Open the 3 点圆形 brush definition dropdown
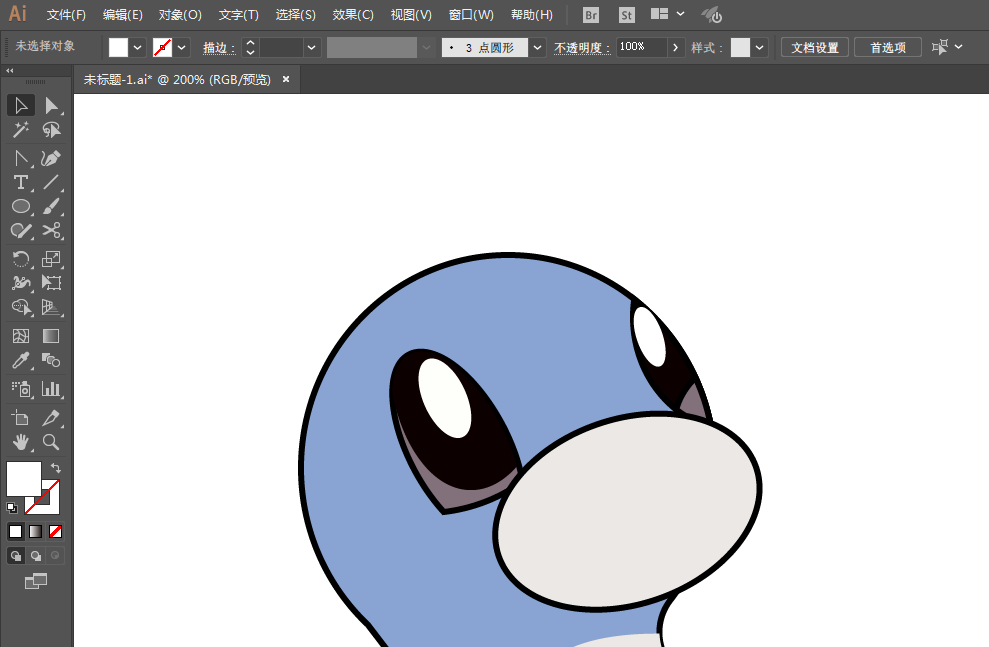Image resolution: width=989 pixels, height=647 pixels. pyautogui.click(x=537, y=47)
